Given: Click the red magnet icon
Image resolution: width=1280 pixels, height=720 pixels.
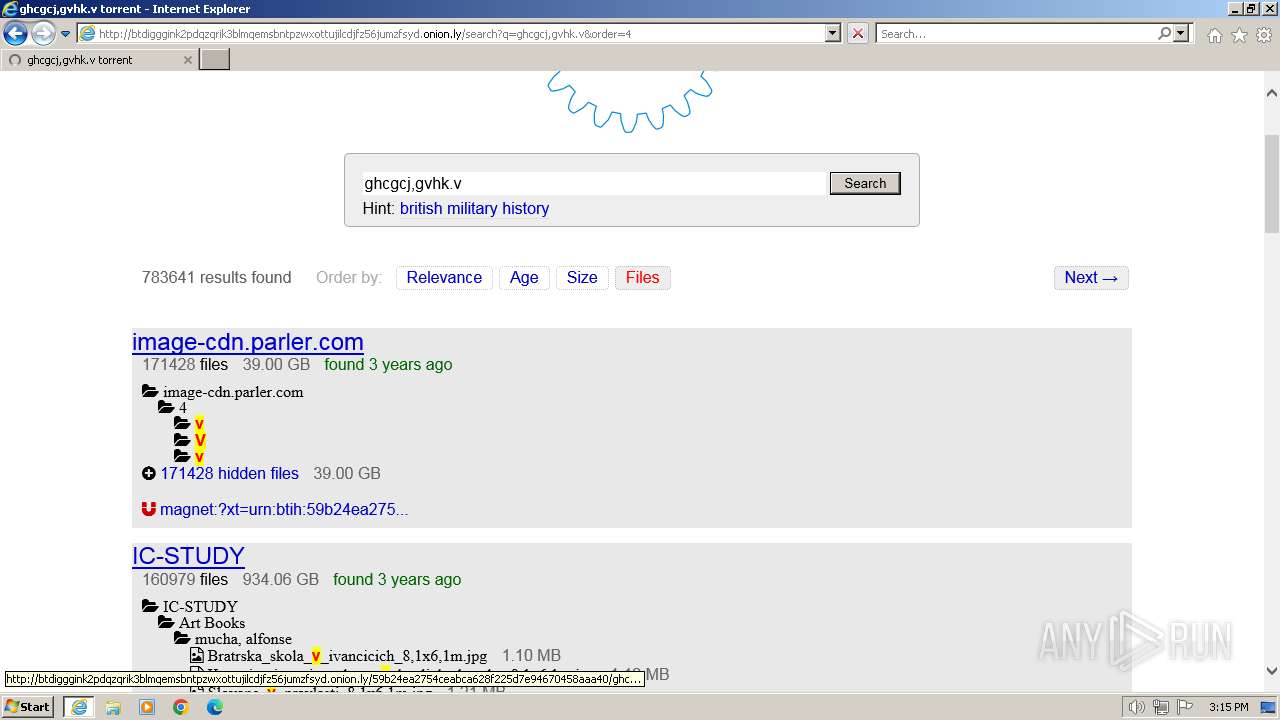Looking at the screenshot, I should 149,509.
